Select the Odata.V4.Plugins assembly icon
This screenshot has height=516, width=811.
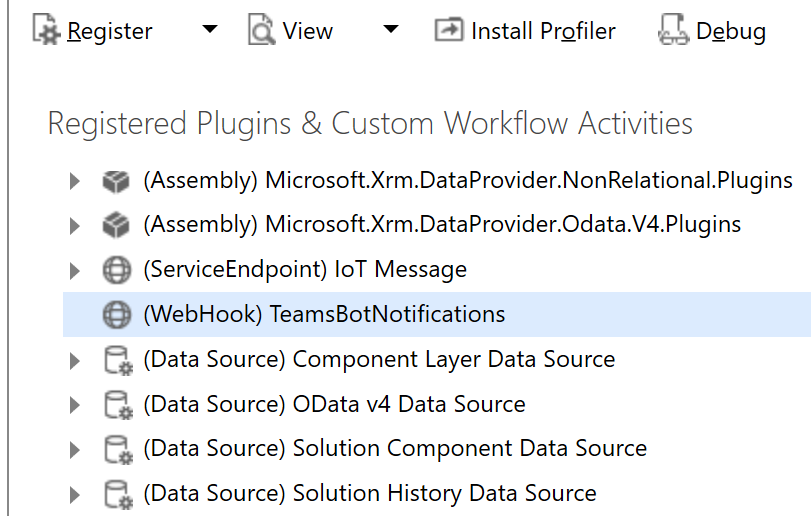pos(117,226)
